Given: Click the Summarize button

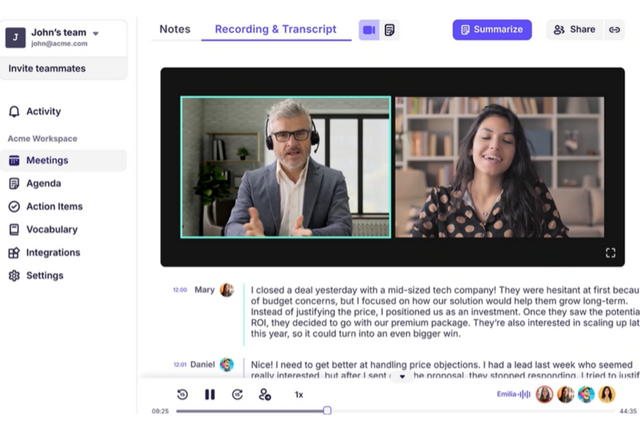Looking at the screenshot, I should point(491,30).
